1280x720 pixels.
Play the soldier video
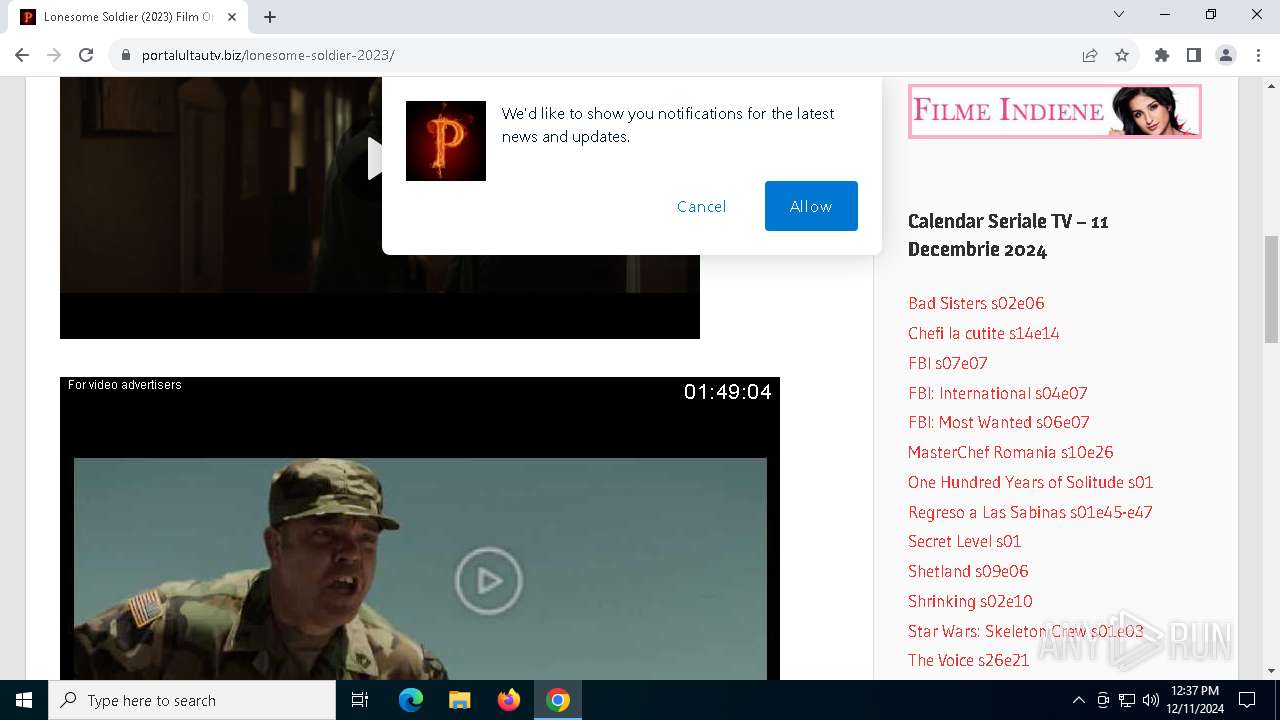click(489, 580)
